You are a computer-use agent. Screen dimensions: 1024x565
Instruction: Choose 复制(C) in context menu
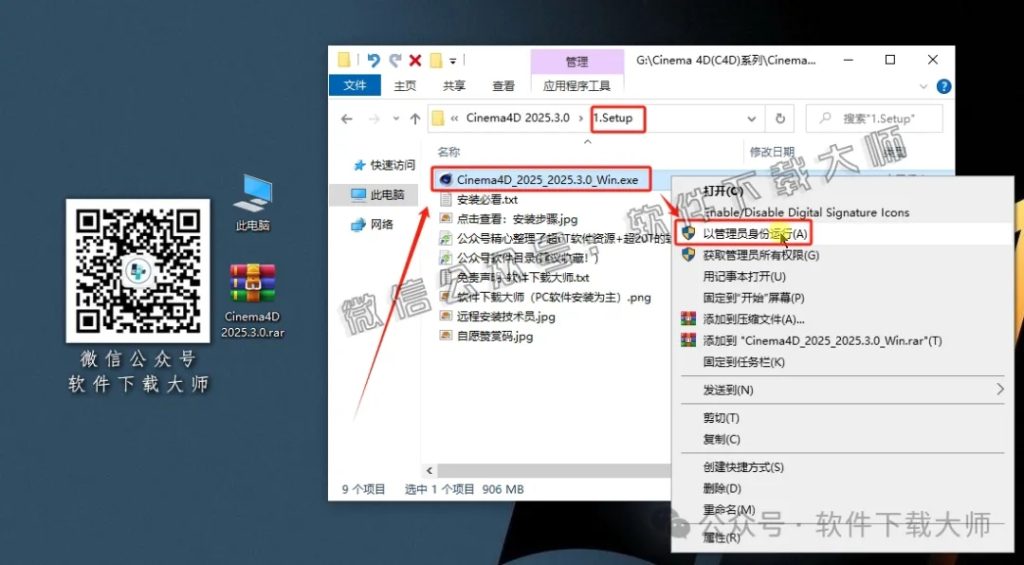[x=842, y=440]
